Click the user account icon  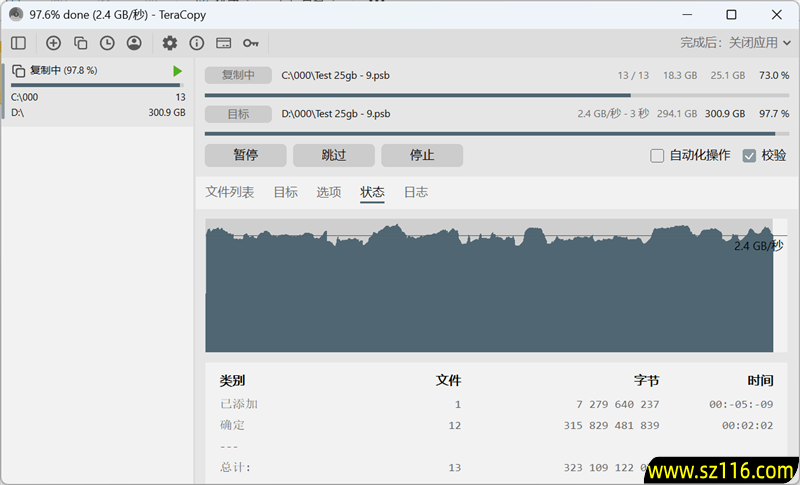tap(134, 43)
